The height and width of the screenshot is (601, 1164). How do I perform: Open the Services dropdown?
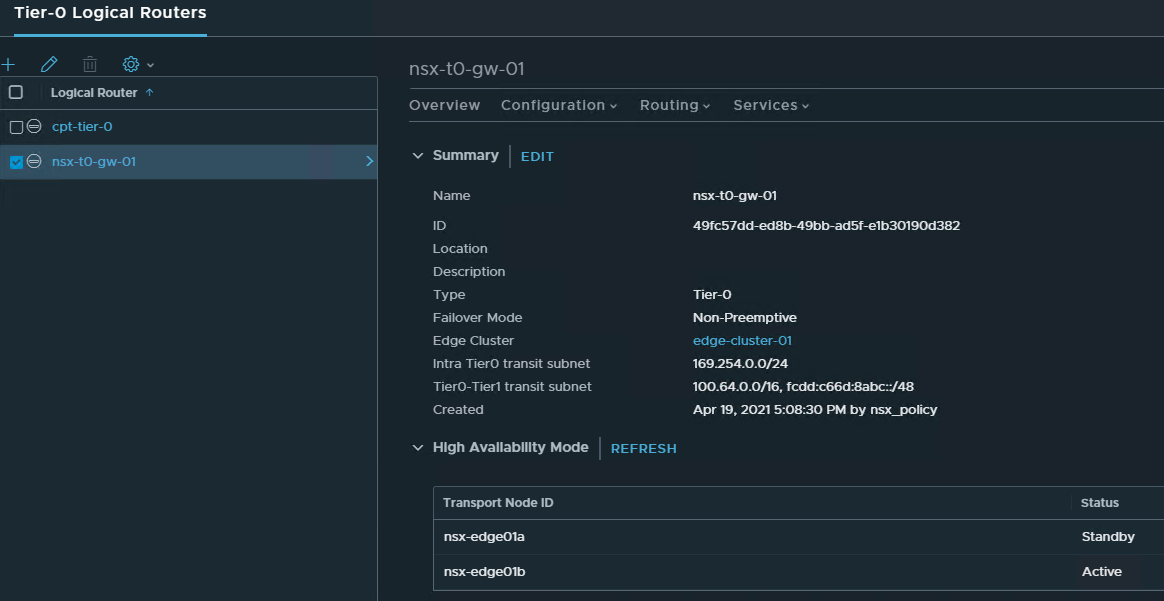tap(769, 105)
